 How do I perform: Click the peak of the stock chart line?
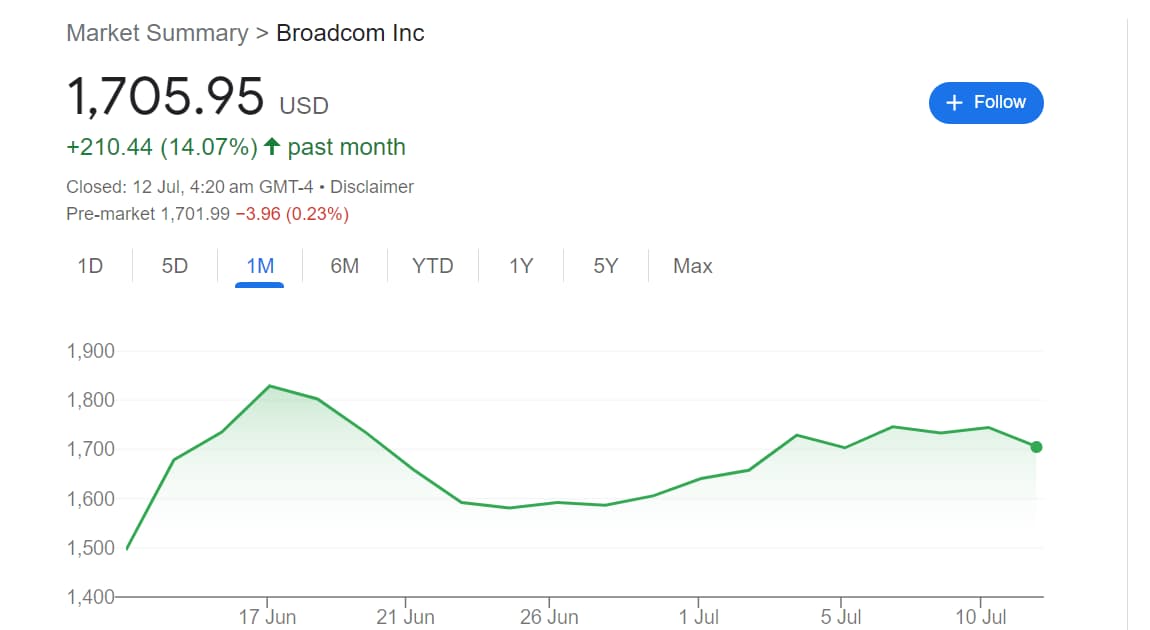270,386
